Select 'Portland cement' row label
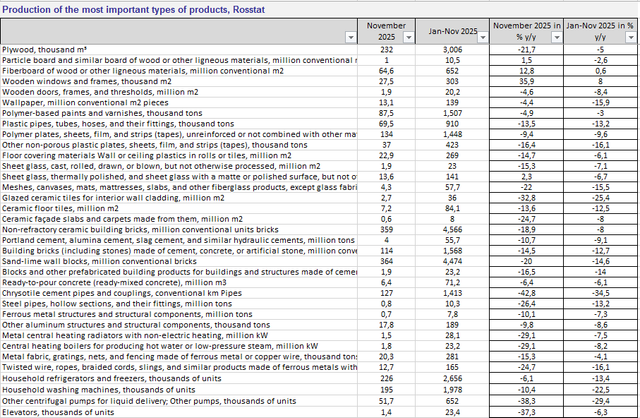Viewport: 640px width, 418px height. pyautogui.click(x=178, y=240)
